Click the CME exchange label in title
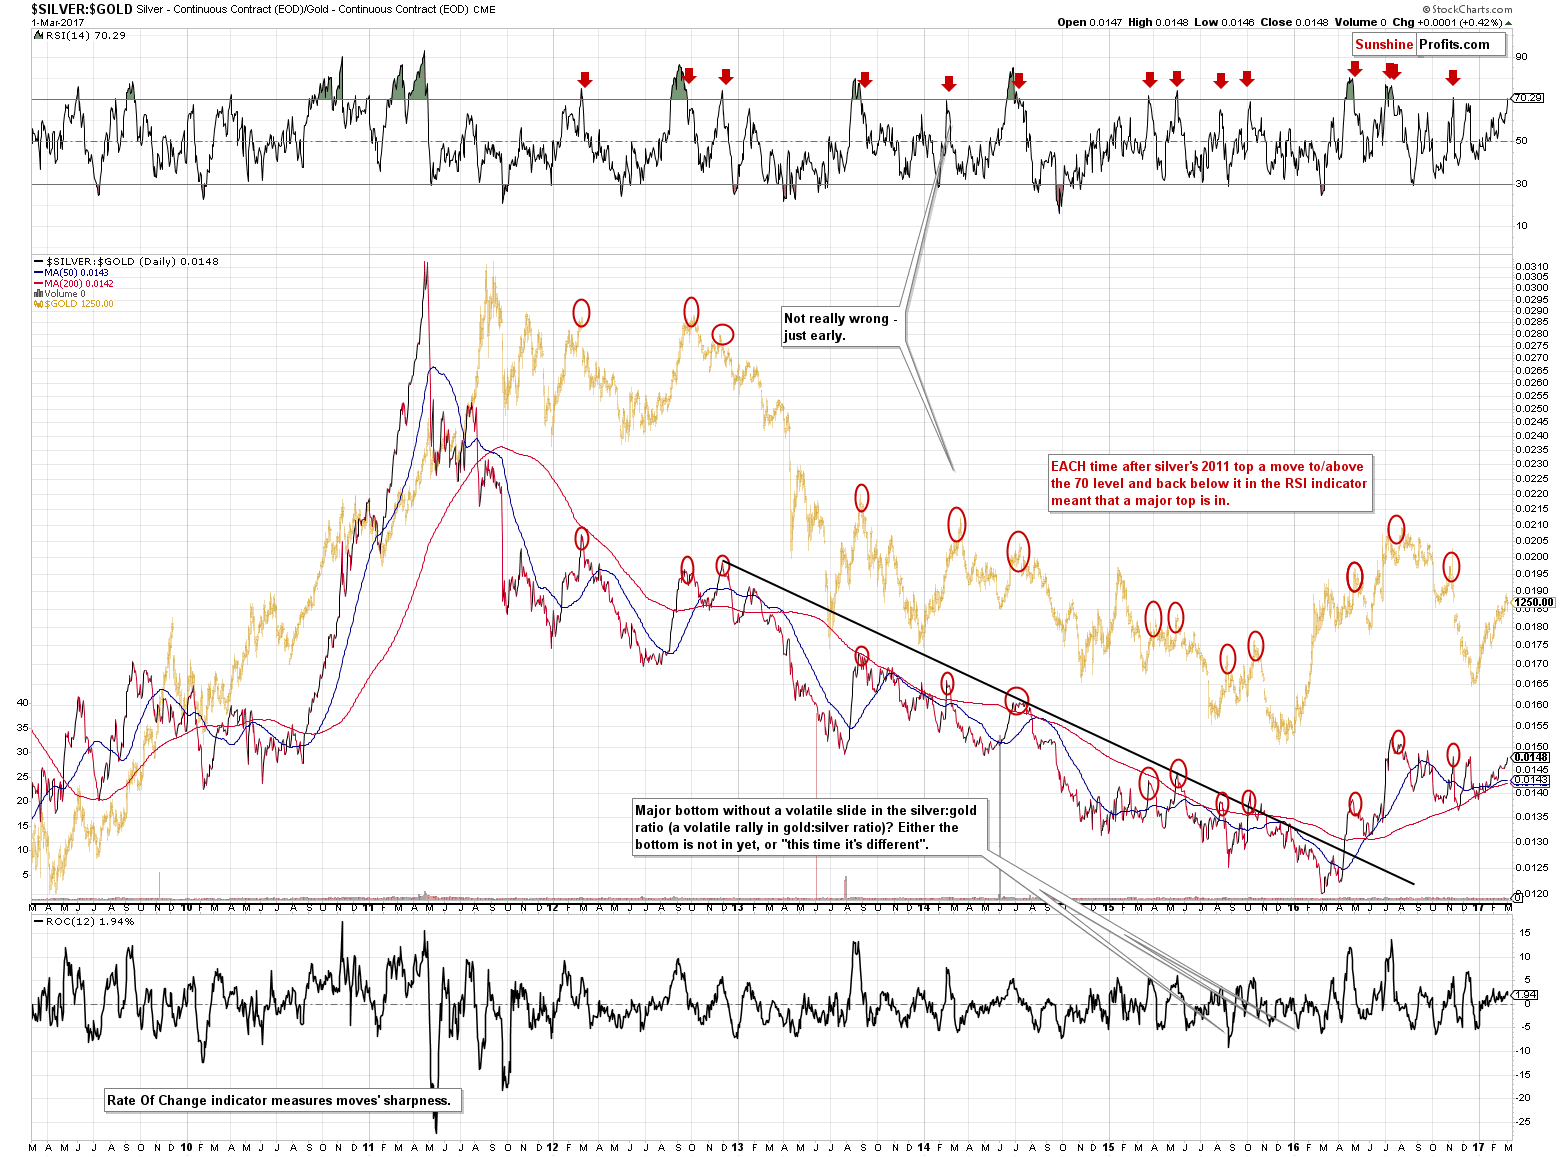Screen dimensions: 1565x1157 tap(486, 10)
